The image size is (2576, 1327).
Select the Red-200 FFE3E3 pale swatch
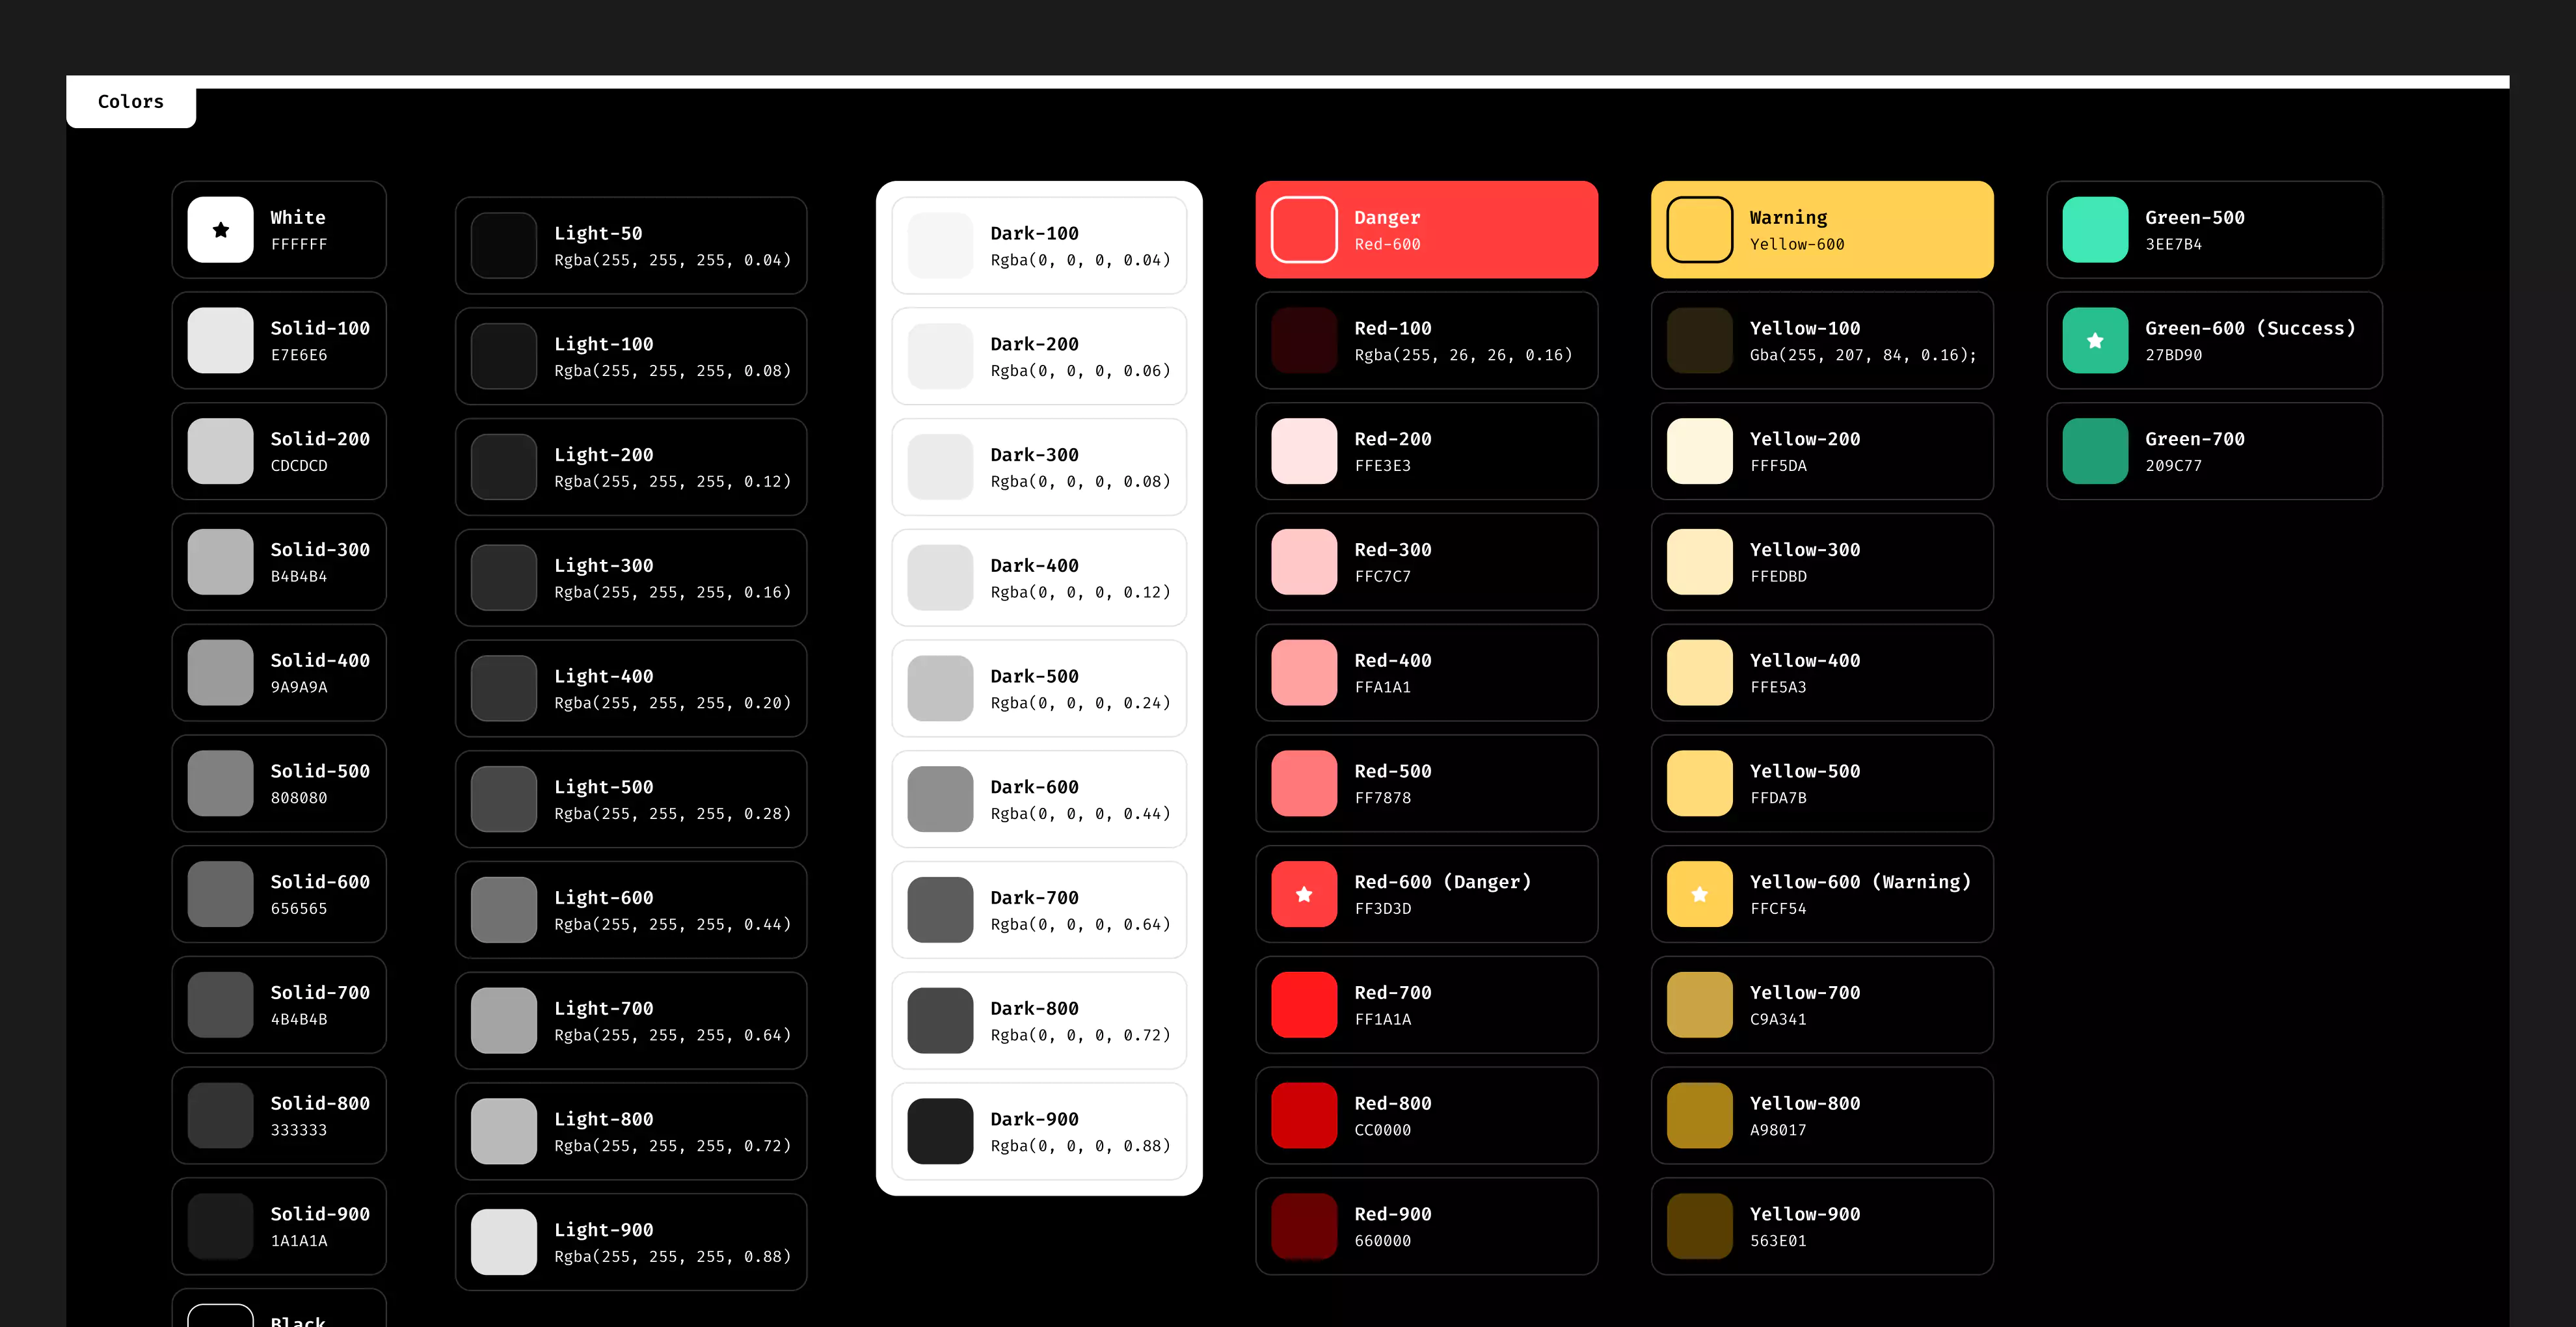pos(1304,451)
